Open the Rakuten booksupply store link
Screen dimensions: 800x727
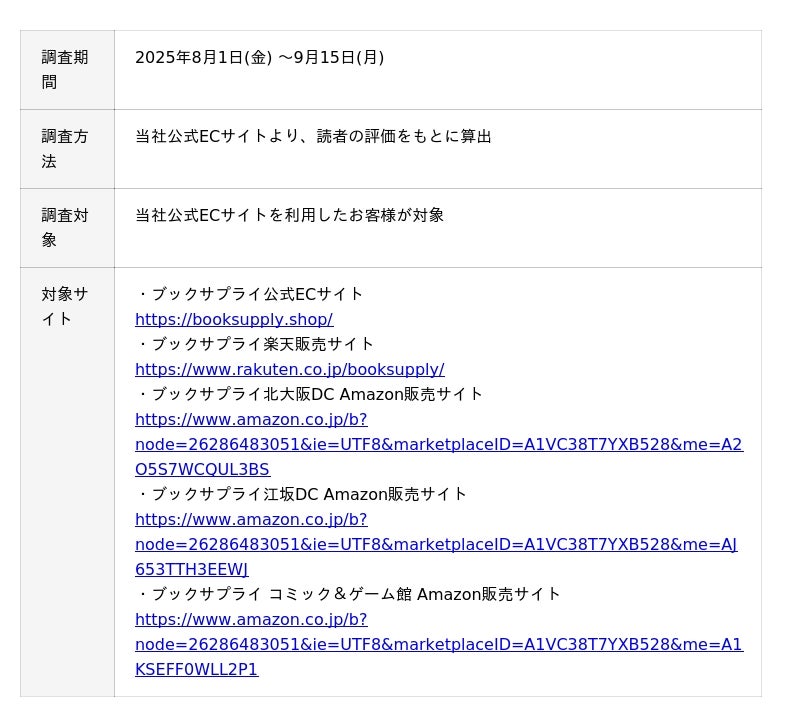(x=289, y=369)
